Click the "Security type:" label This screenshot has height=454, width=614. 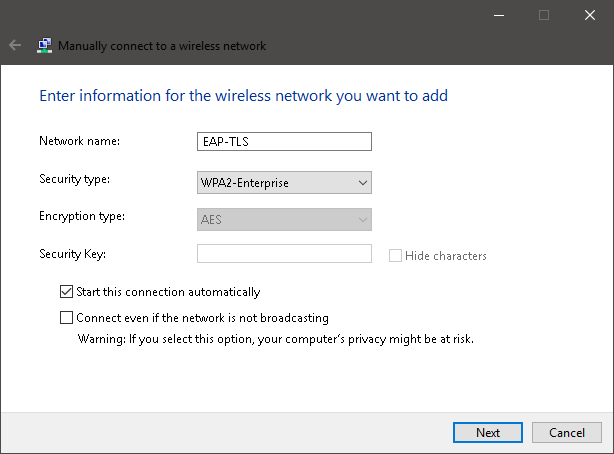pyautogui.click(x=74, y=179)
